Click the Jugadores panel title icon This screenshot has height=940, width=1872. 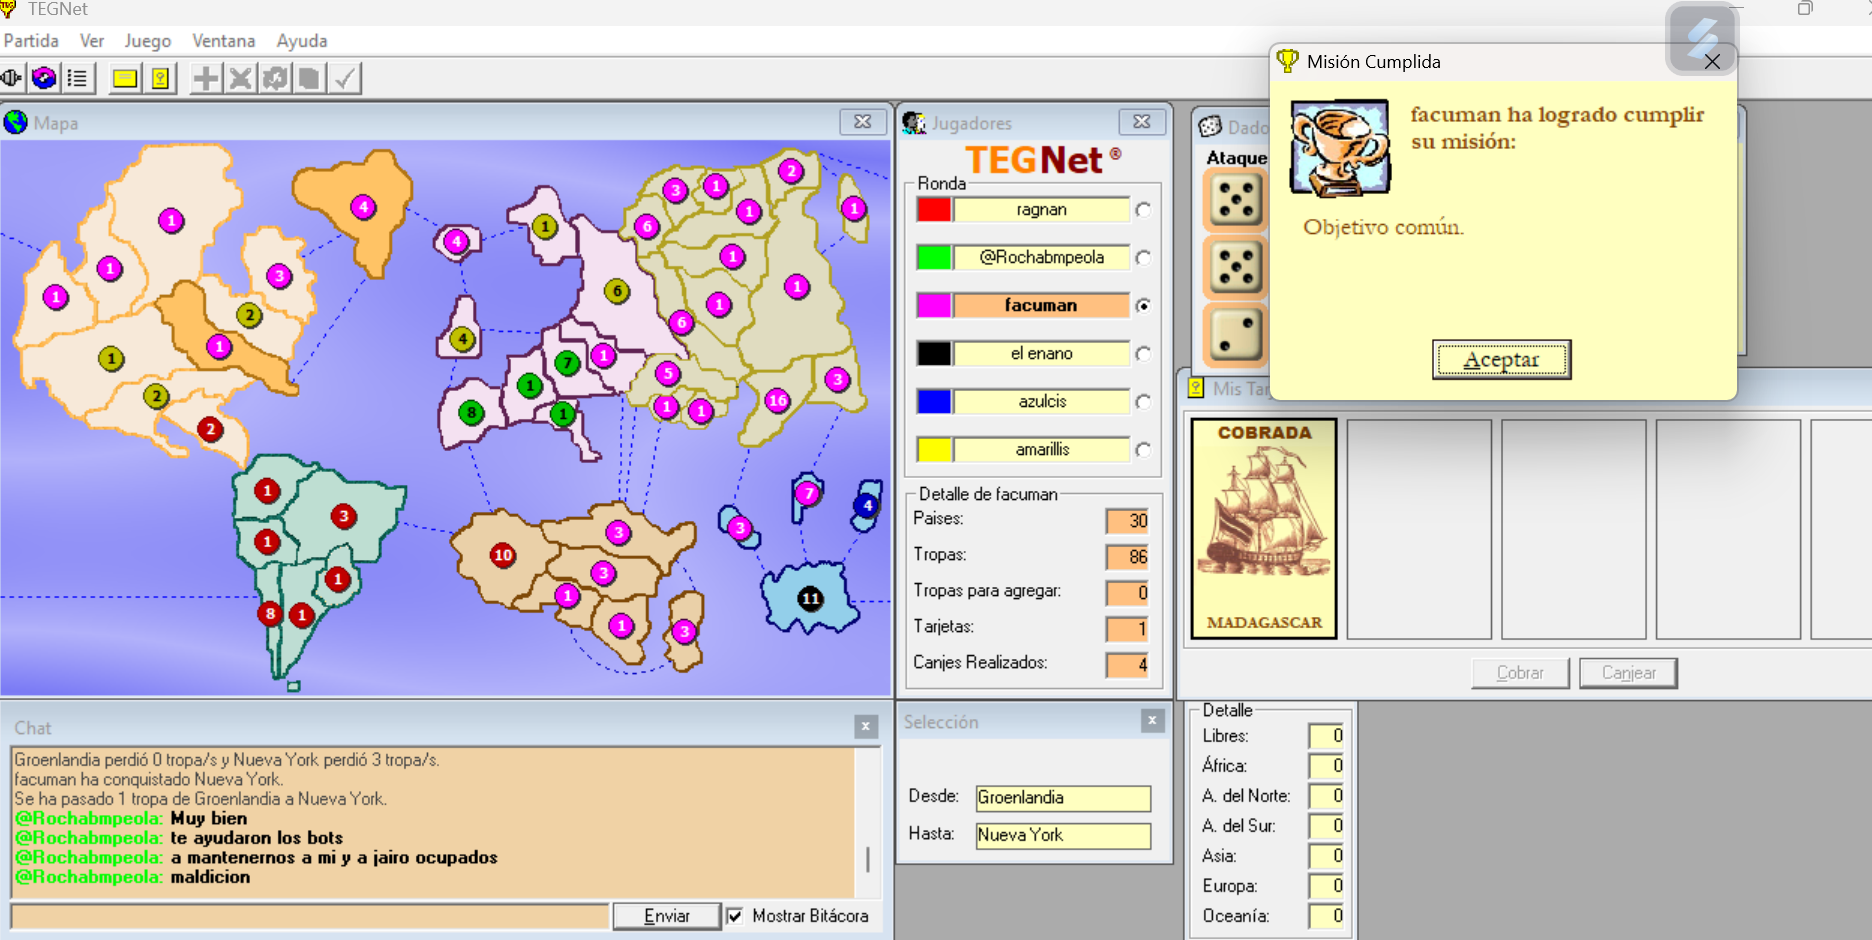pyautogui.click(x=914, y=122)
